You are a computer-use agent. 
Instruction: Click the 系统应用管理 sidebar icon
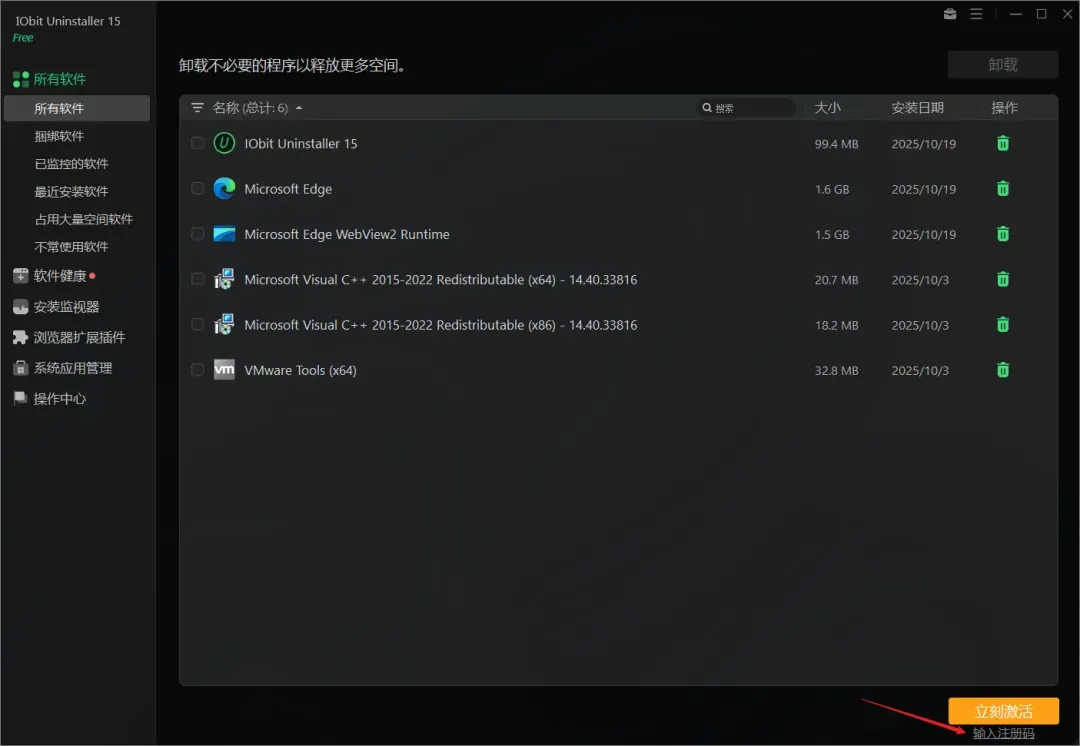point(21,368)
